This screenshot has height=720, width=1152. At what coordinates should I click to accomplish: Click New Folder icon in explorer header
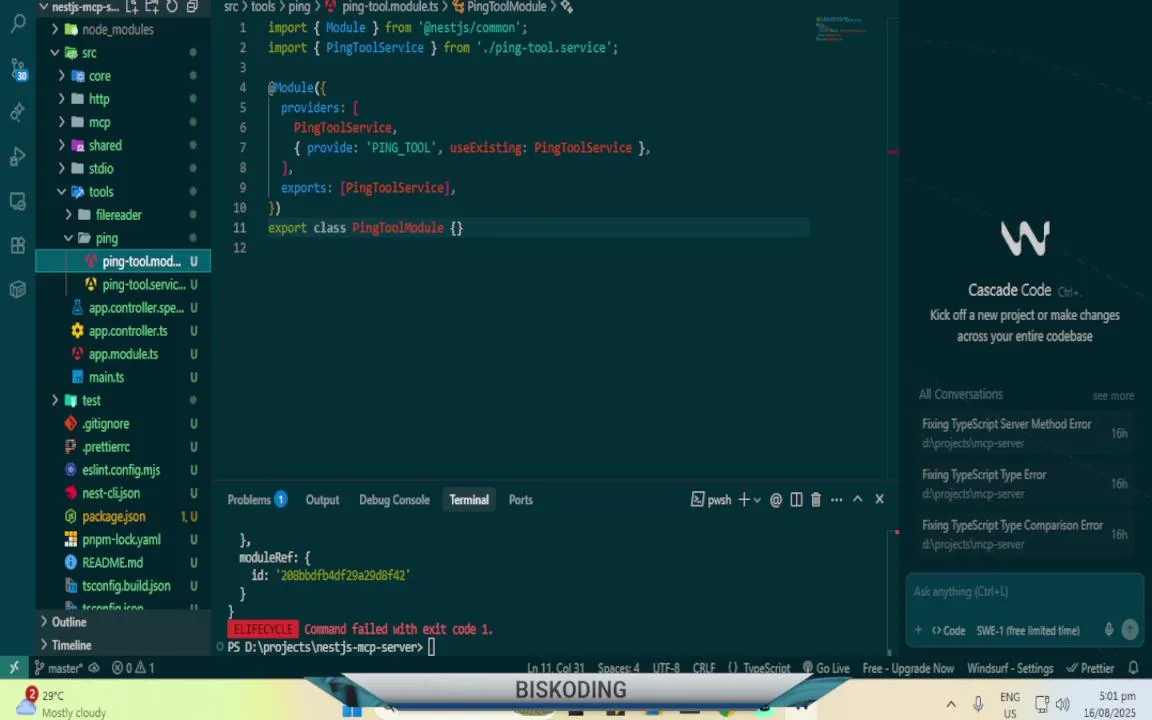tap(152, 7)
